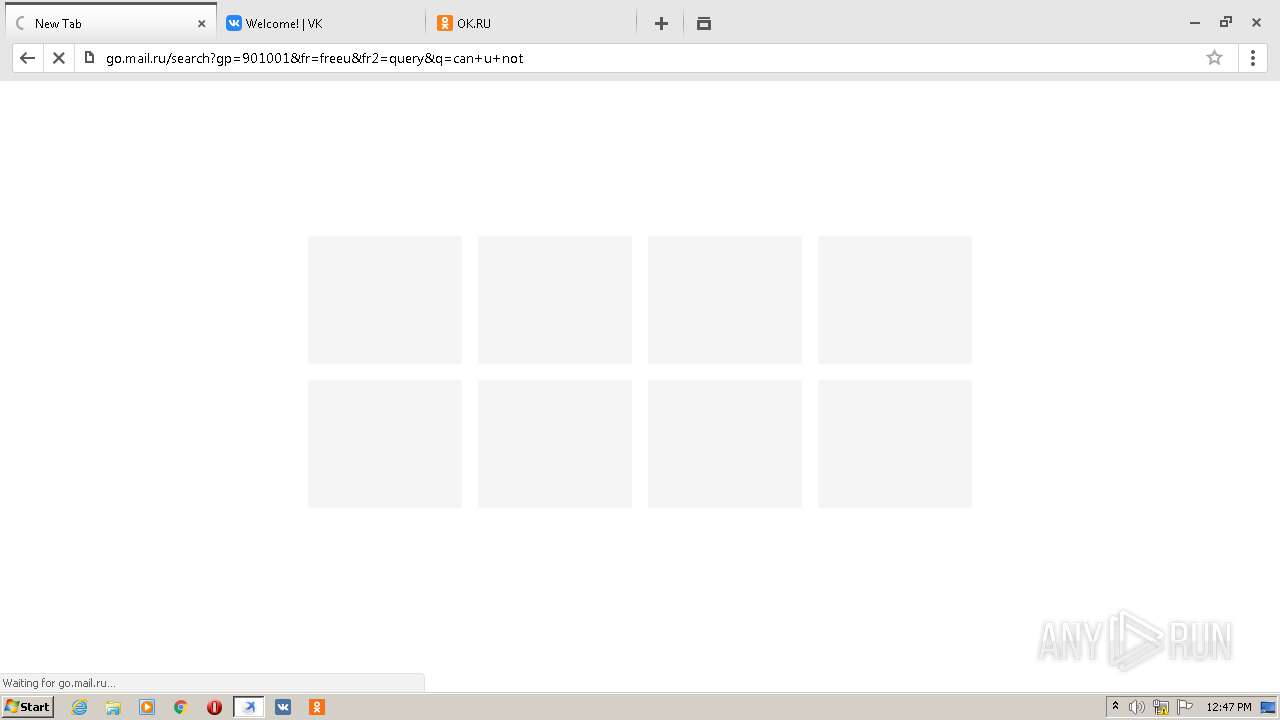
Task: Open the Odnoklassniki shortcut in the taskbar
Action: (317, 707)
